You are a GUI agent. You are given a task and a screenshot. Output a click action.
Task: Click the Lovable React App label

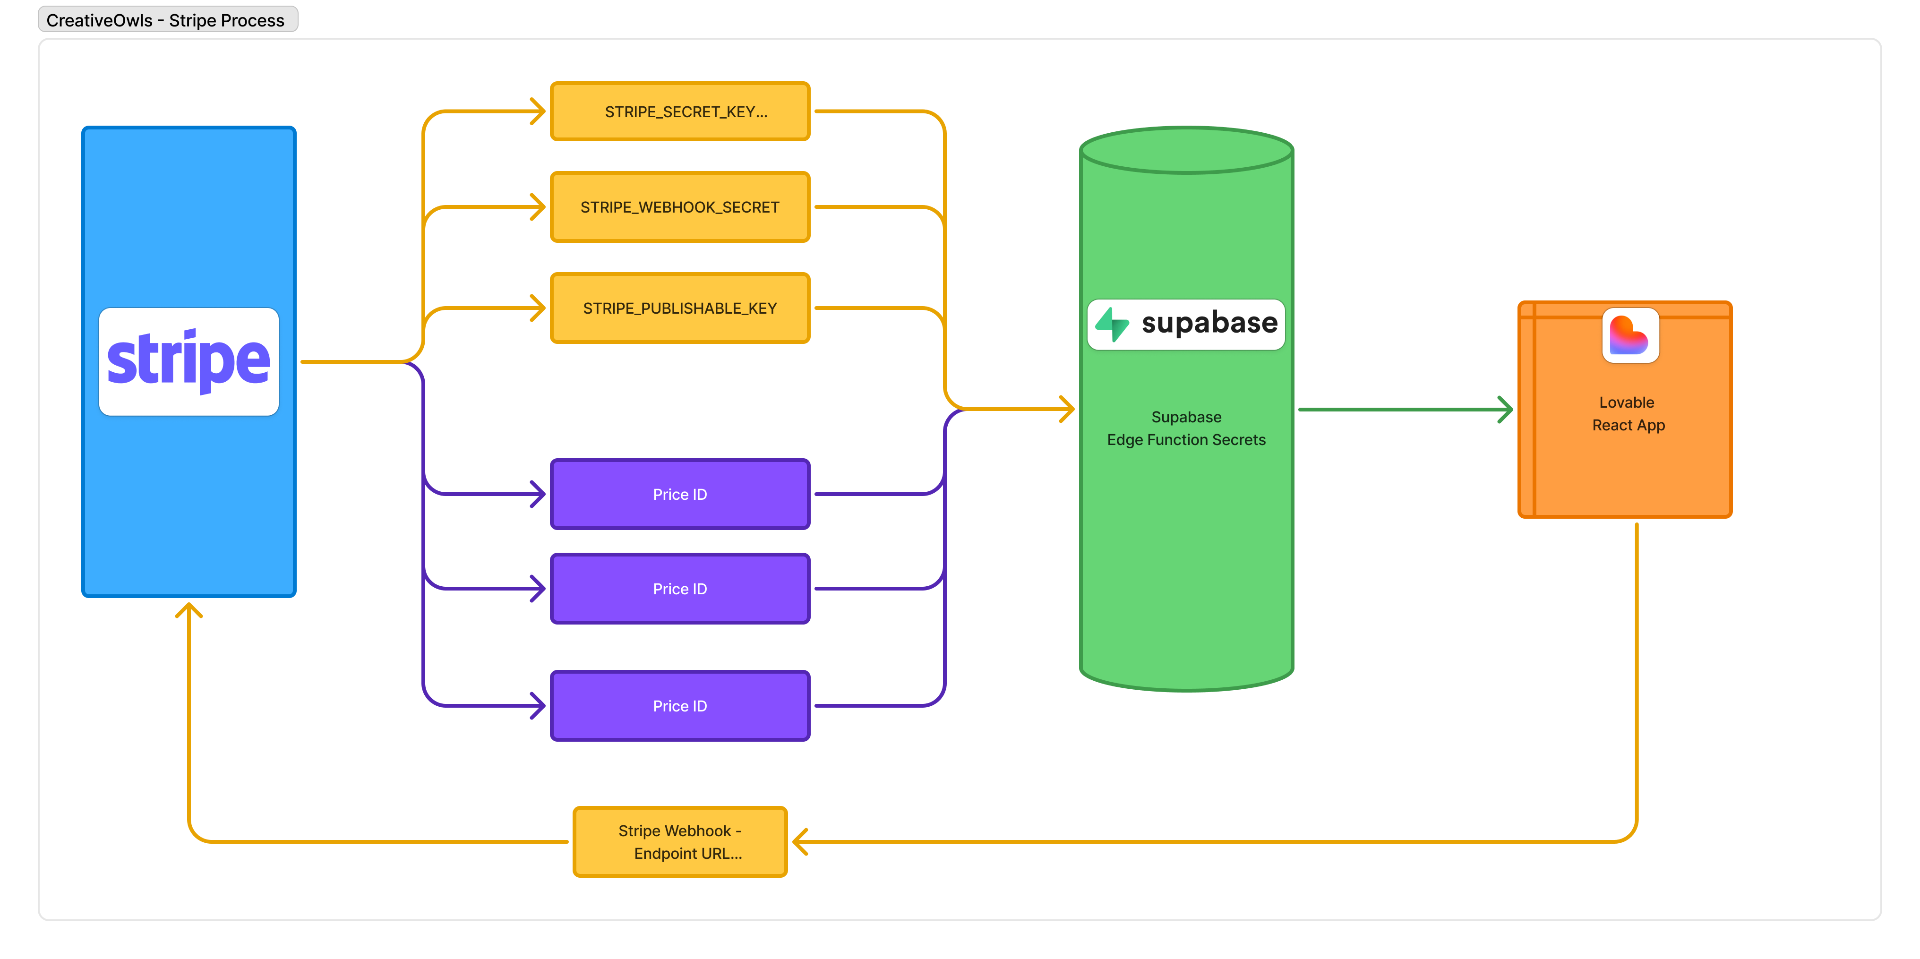1628,414
